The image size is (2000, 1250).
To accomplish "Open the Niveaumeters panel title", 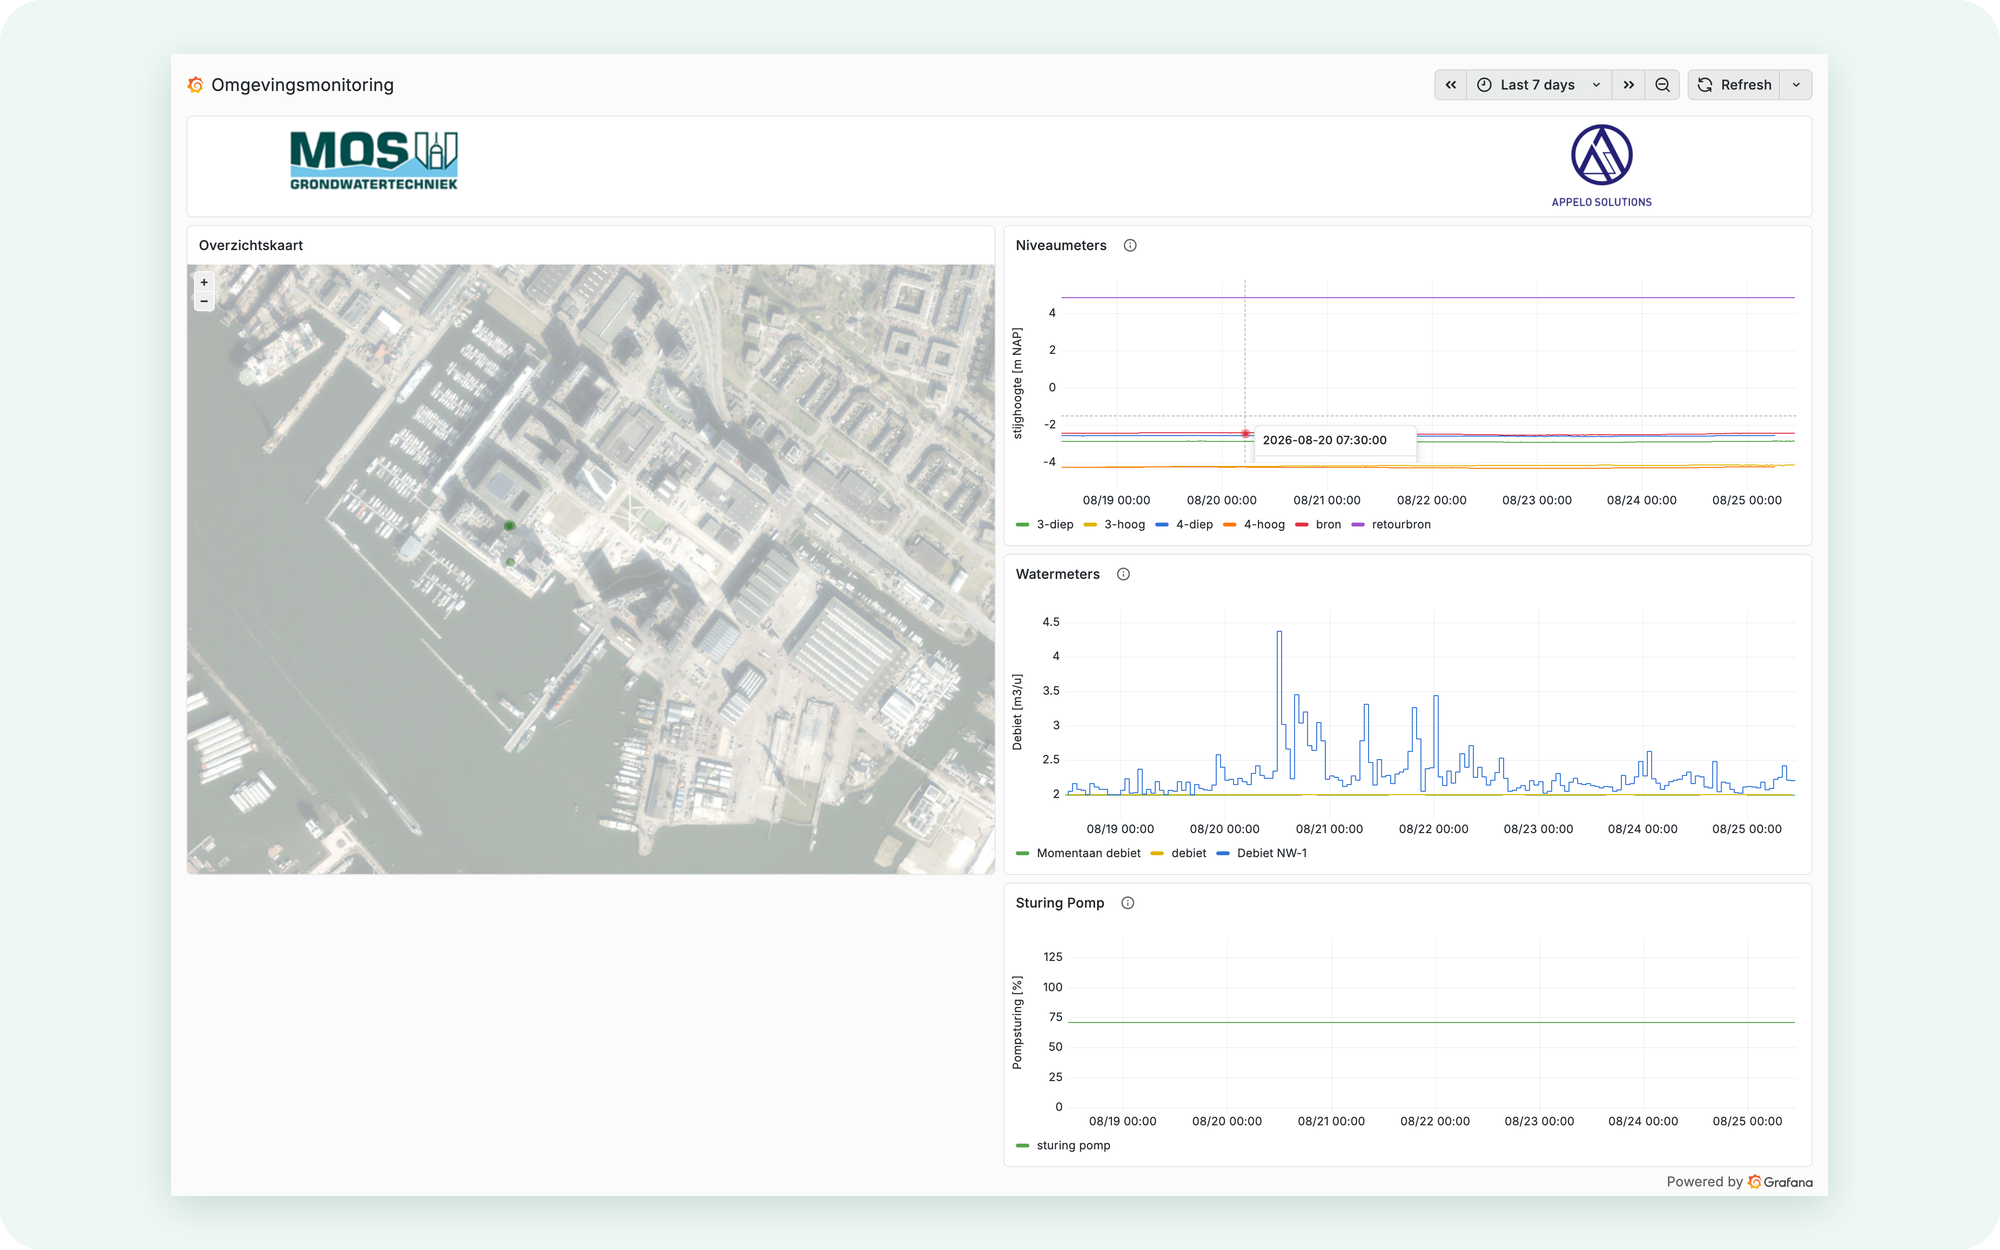I will (x=1061, y=246).
